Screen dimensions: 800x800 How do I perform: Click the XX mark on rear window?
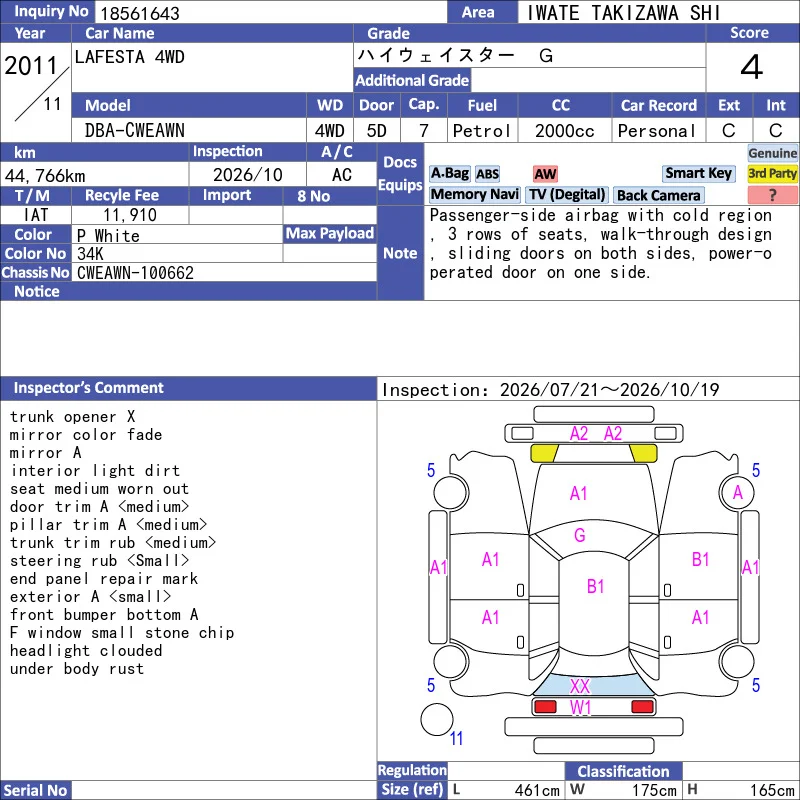[x=580, y=686]
